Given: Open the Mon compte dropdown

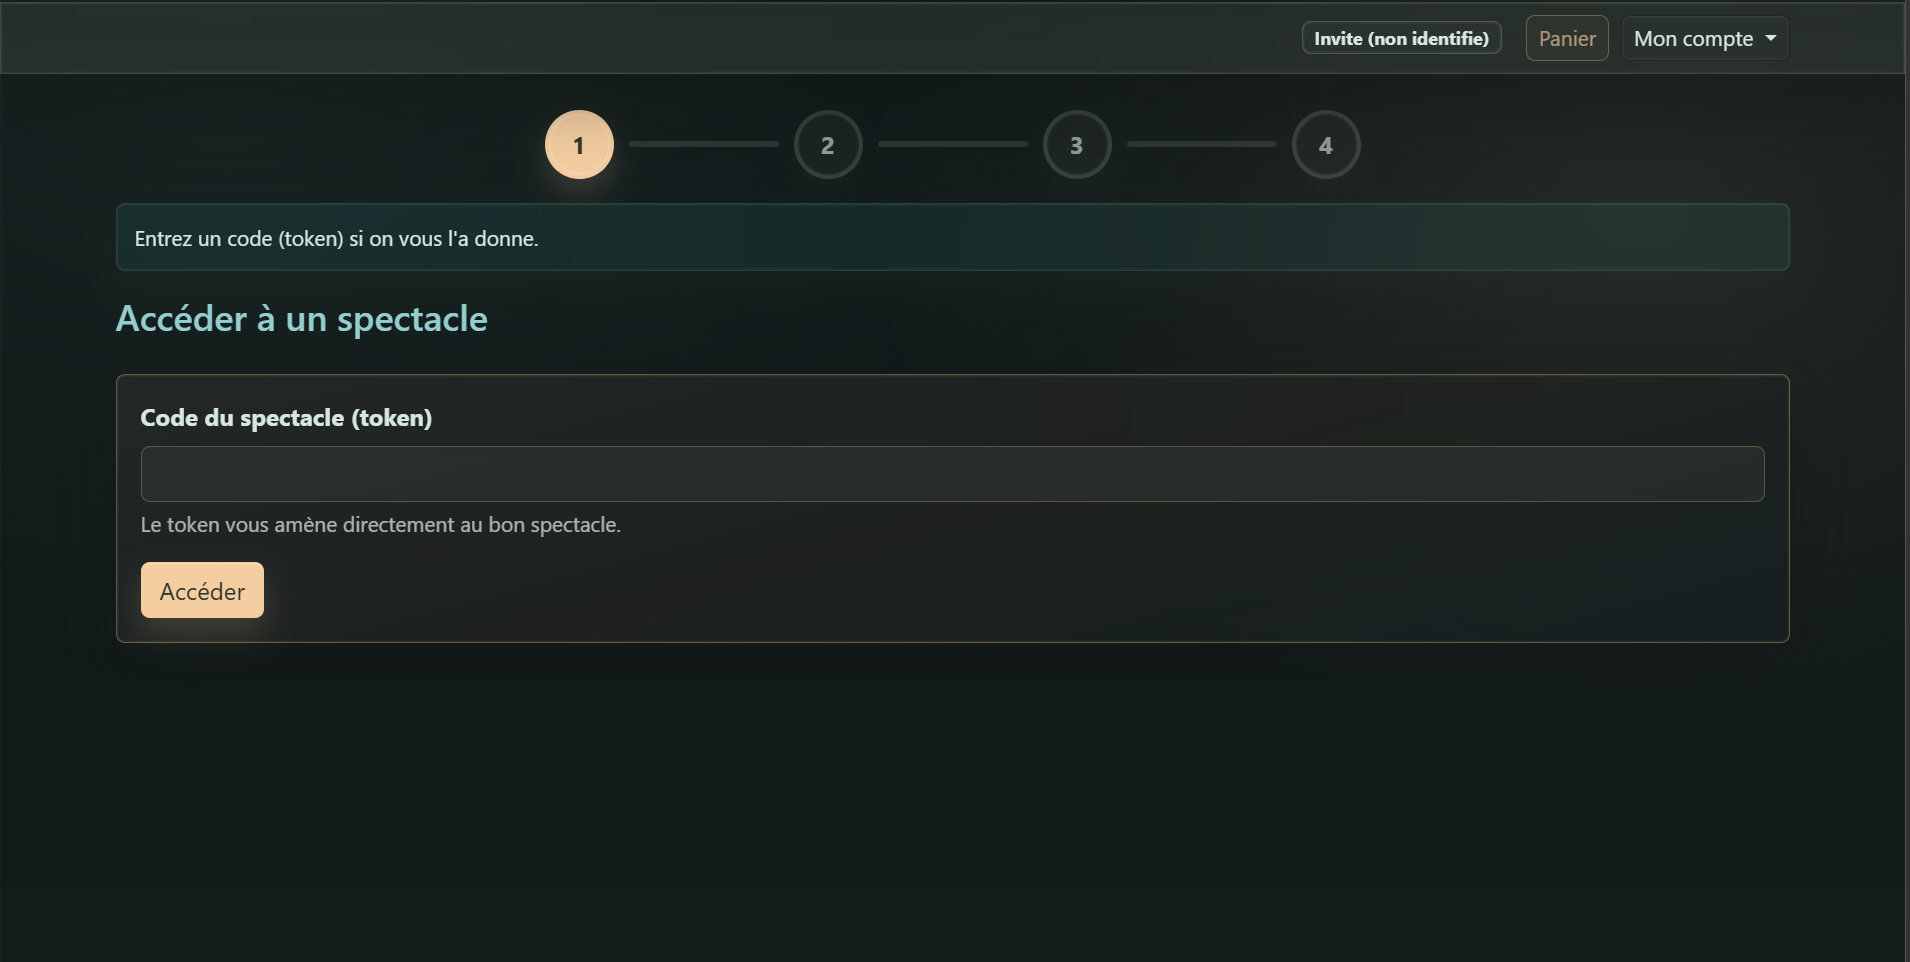Looking at the screenshot, I should point(1704,38).
